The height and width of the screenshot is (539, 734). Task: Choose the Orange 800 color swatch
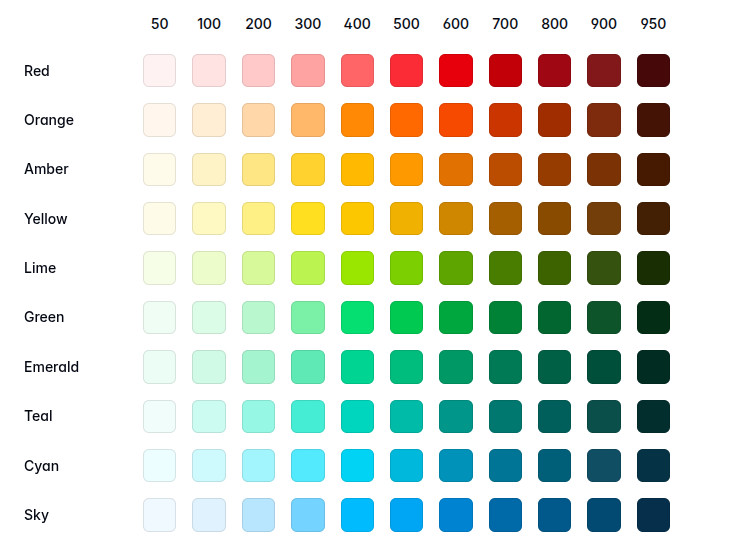(554, 120)
